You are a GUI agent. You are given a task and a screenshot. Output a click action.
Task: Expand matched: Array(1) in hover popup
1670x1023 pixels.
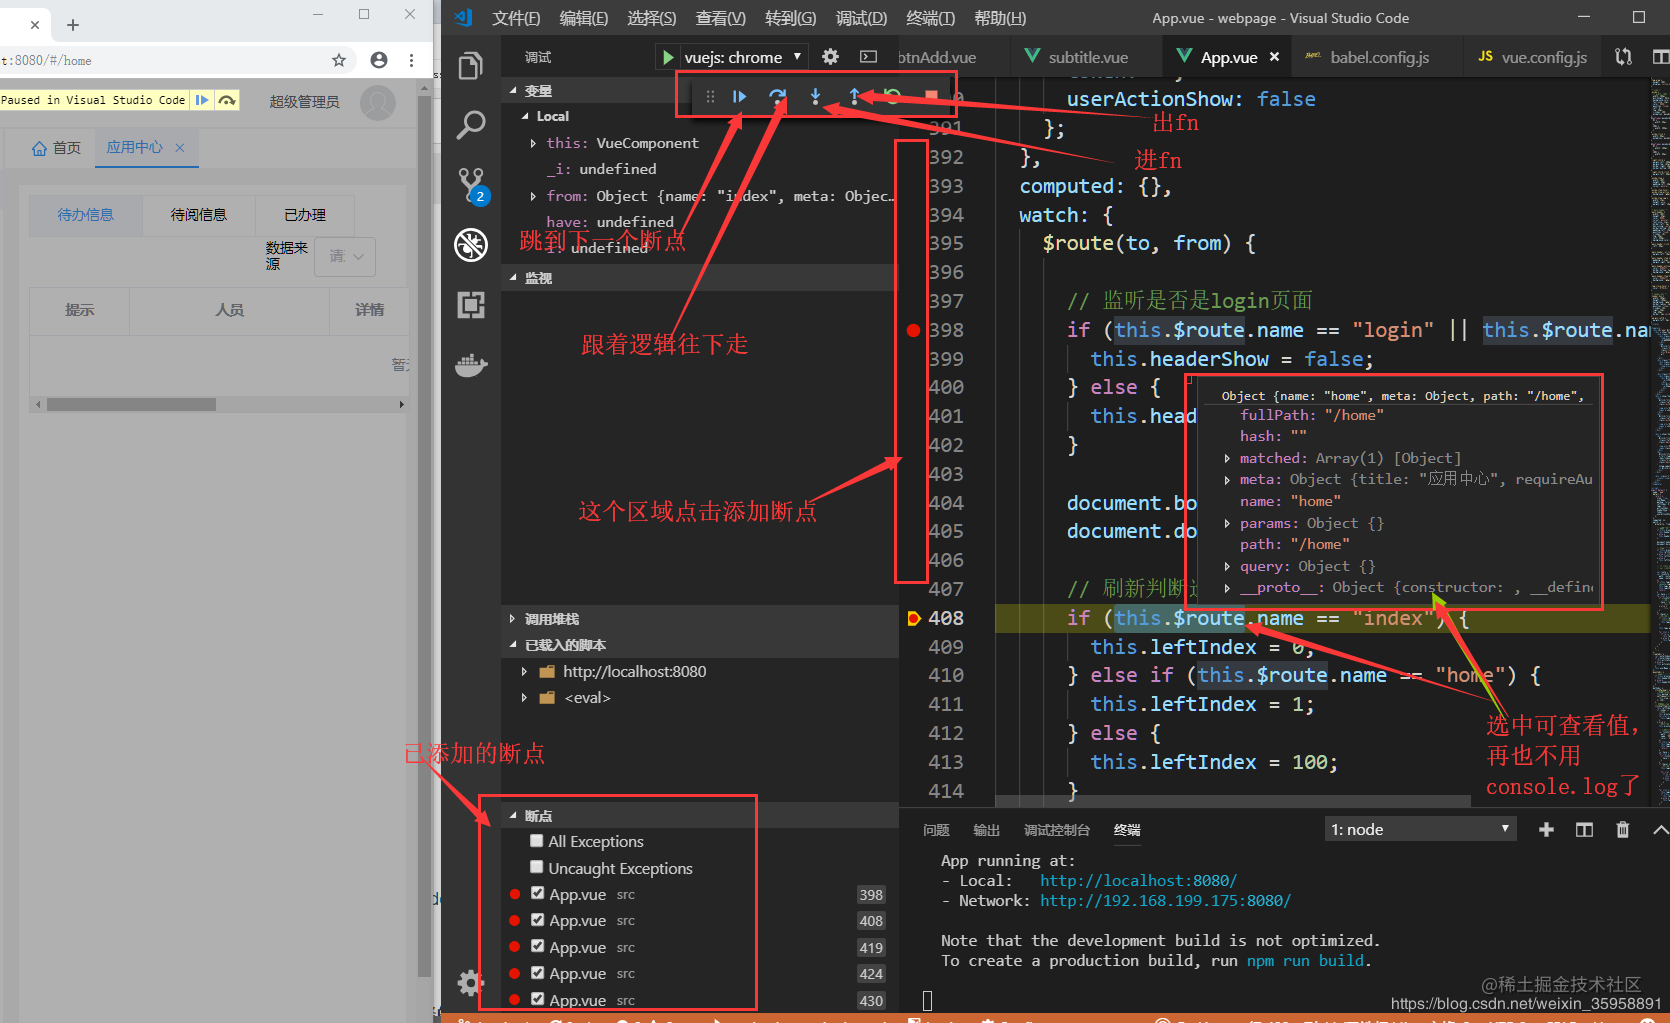(x=1227, y=458)
